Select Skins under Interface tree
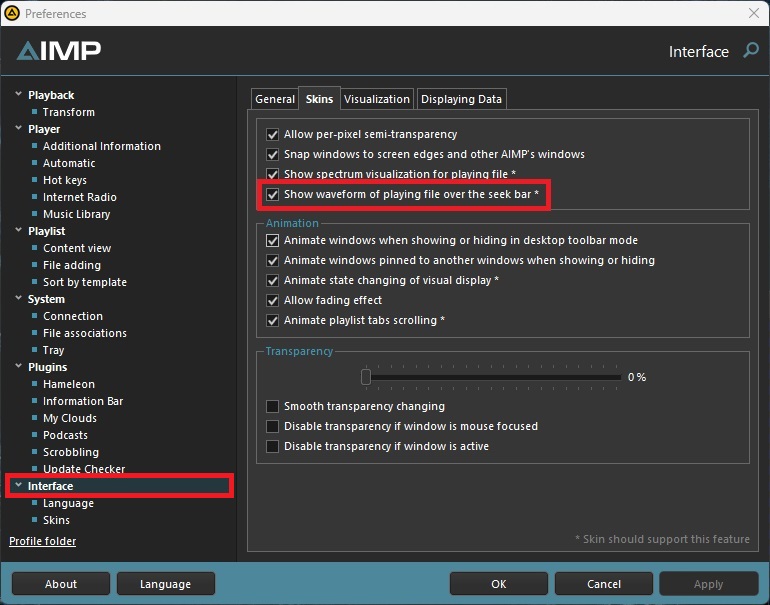 tap(56, 520)
